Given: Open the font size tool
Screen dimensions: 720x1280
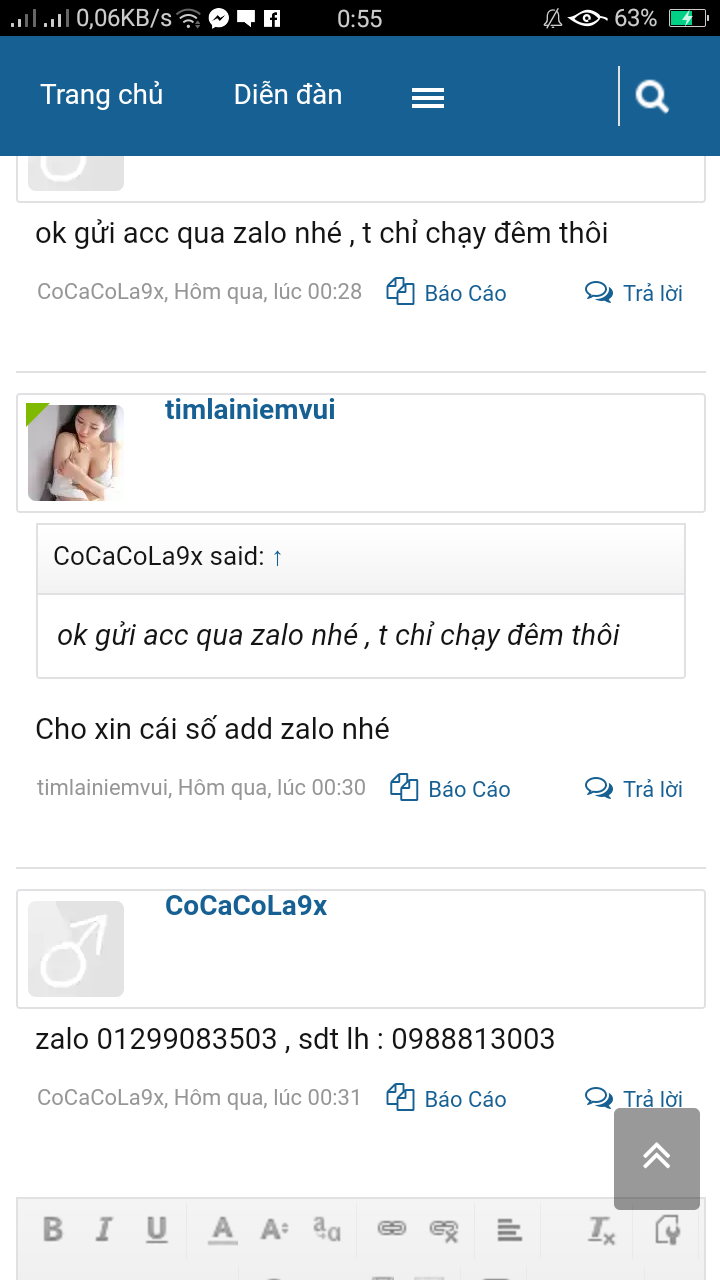Looking at the screenshot, I should click(x=272, y=1230).
